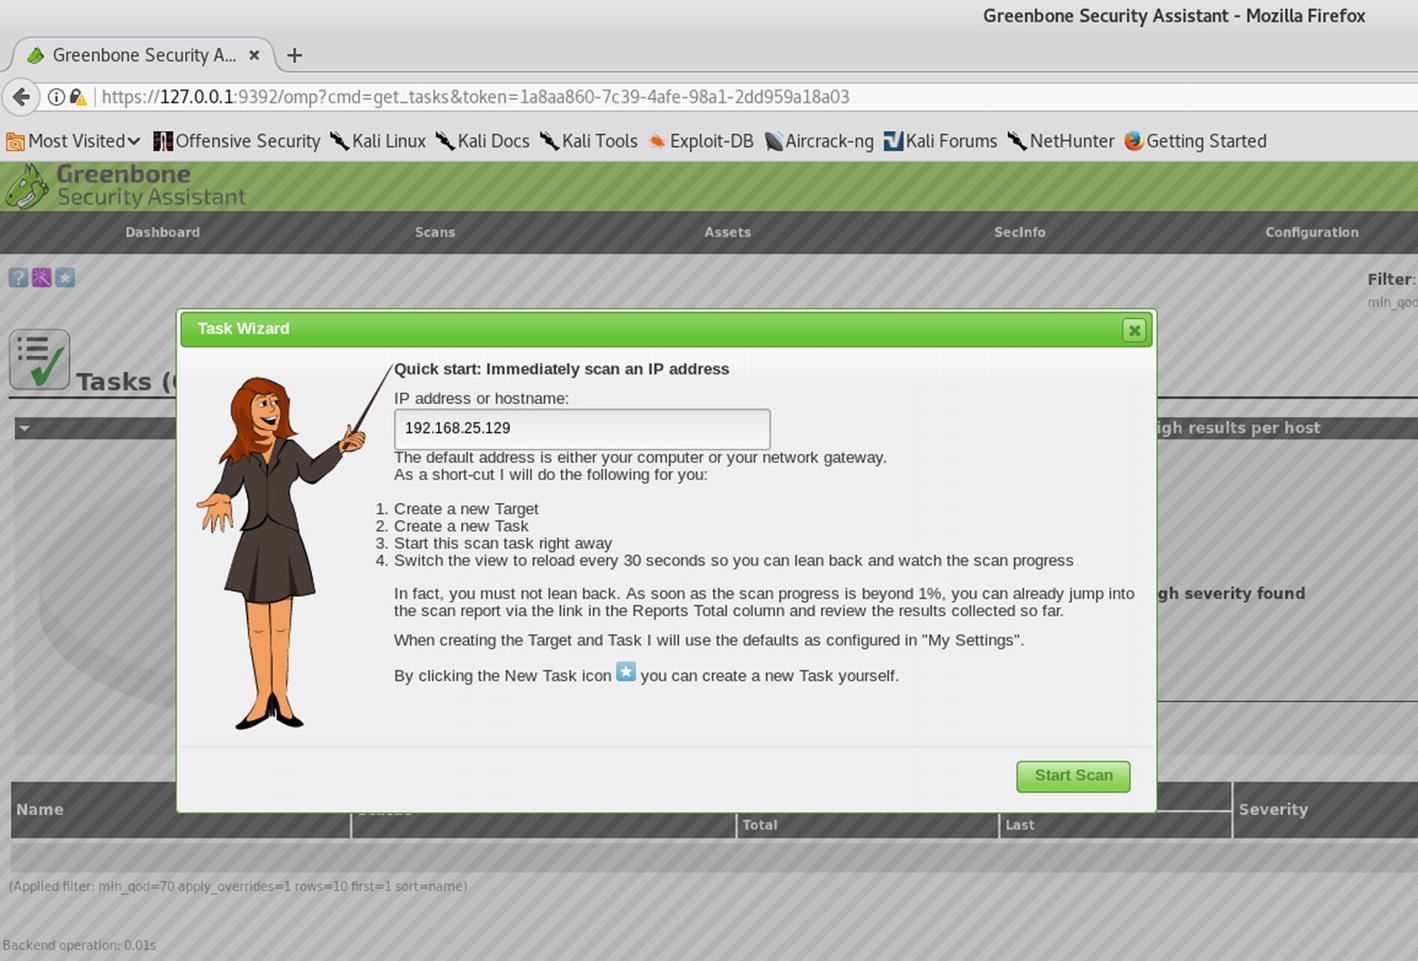Click the Last report column header

1020,825
